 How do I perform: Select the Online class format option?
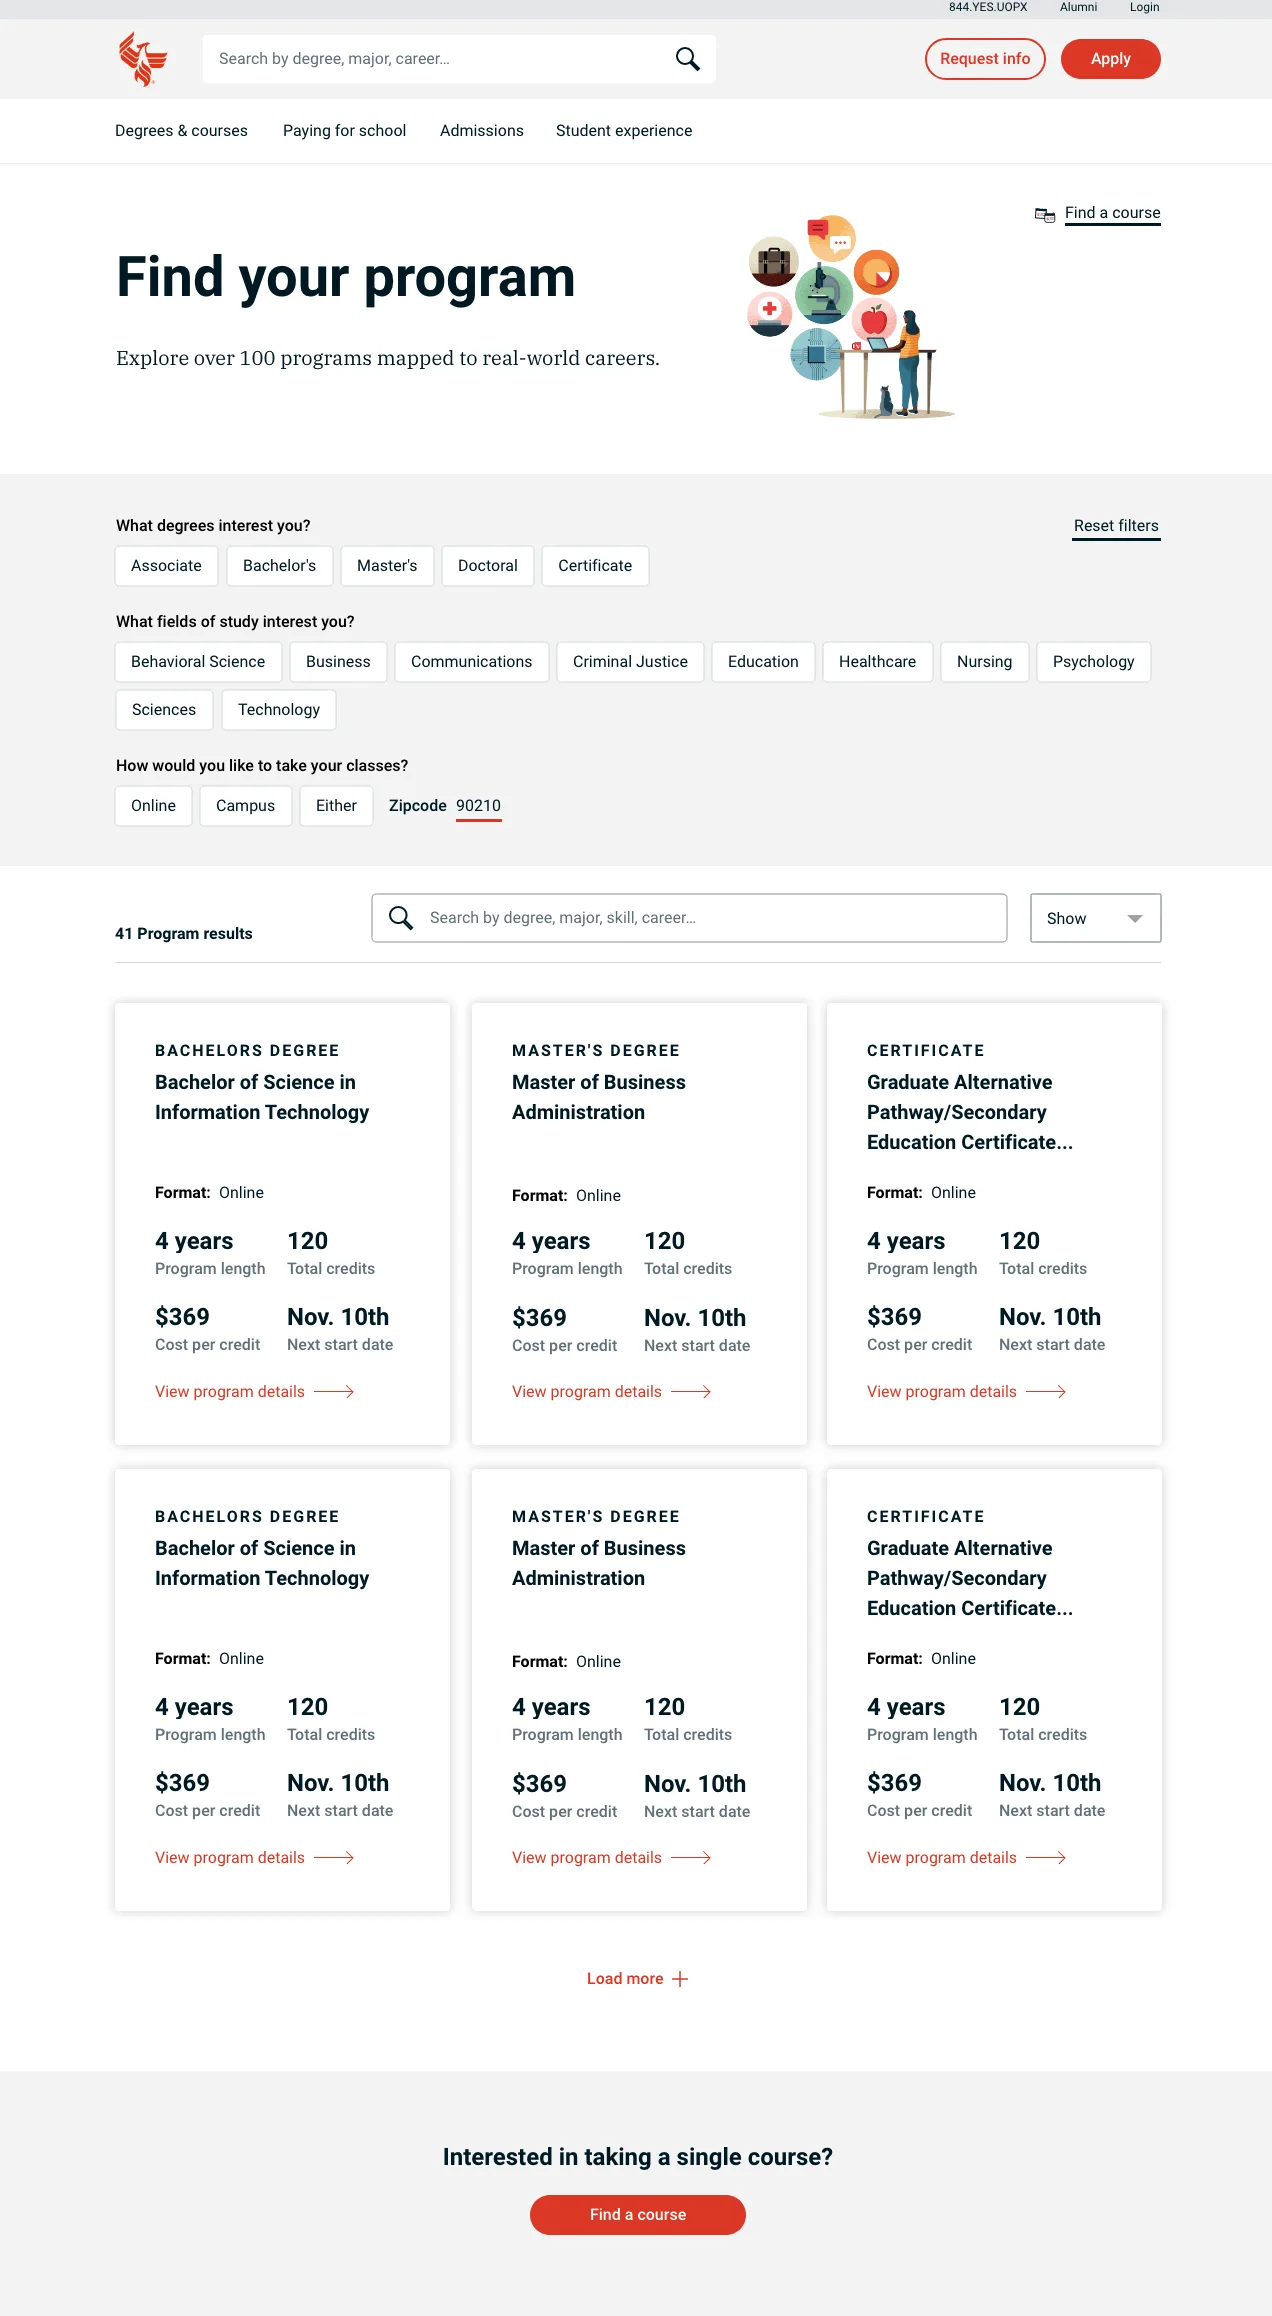(153, 806)
